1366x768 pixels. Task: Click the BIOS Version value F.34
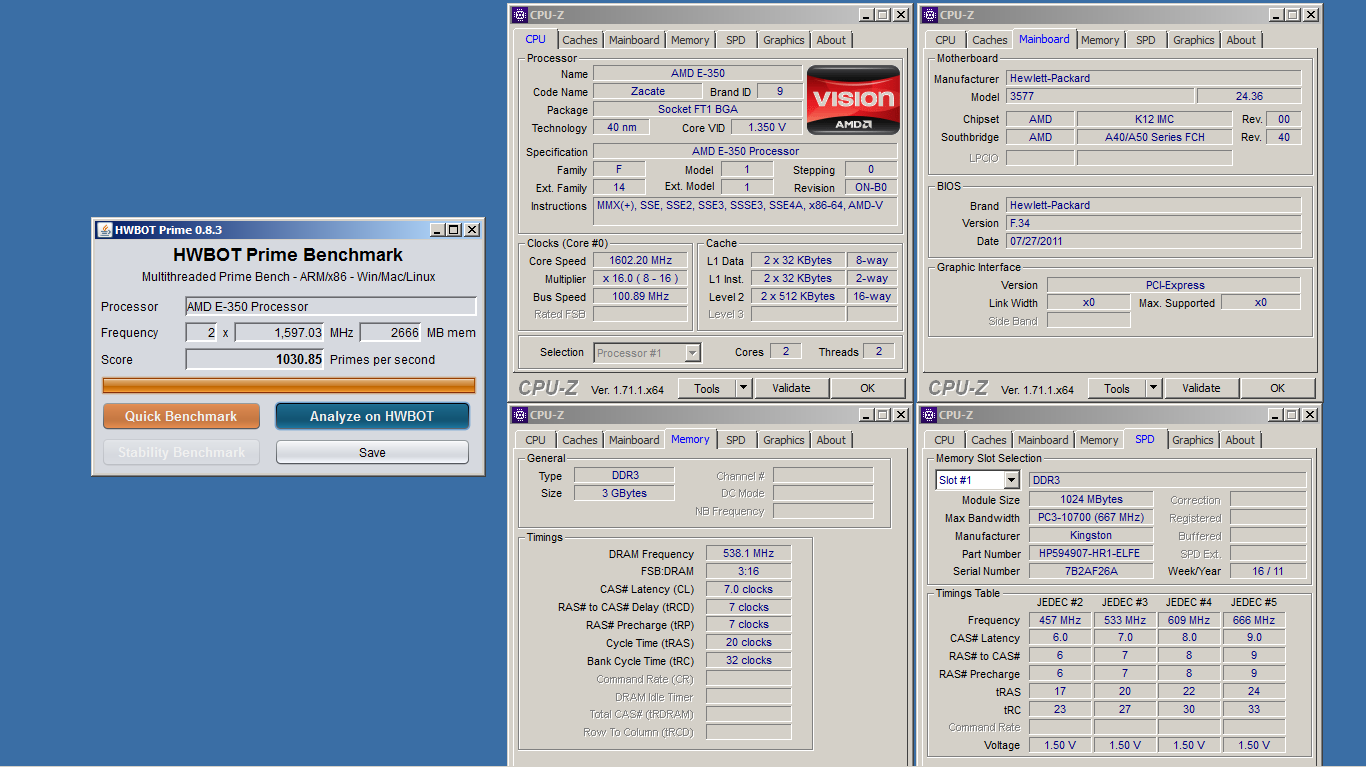point(1154,223)
